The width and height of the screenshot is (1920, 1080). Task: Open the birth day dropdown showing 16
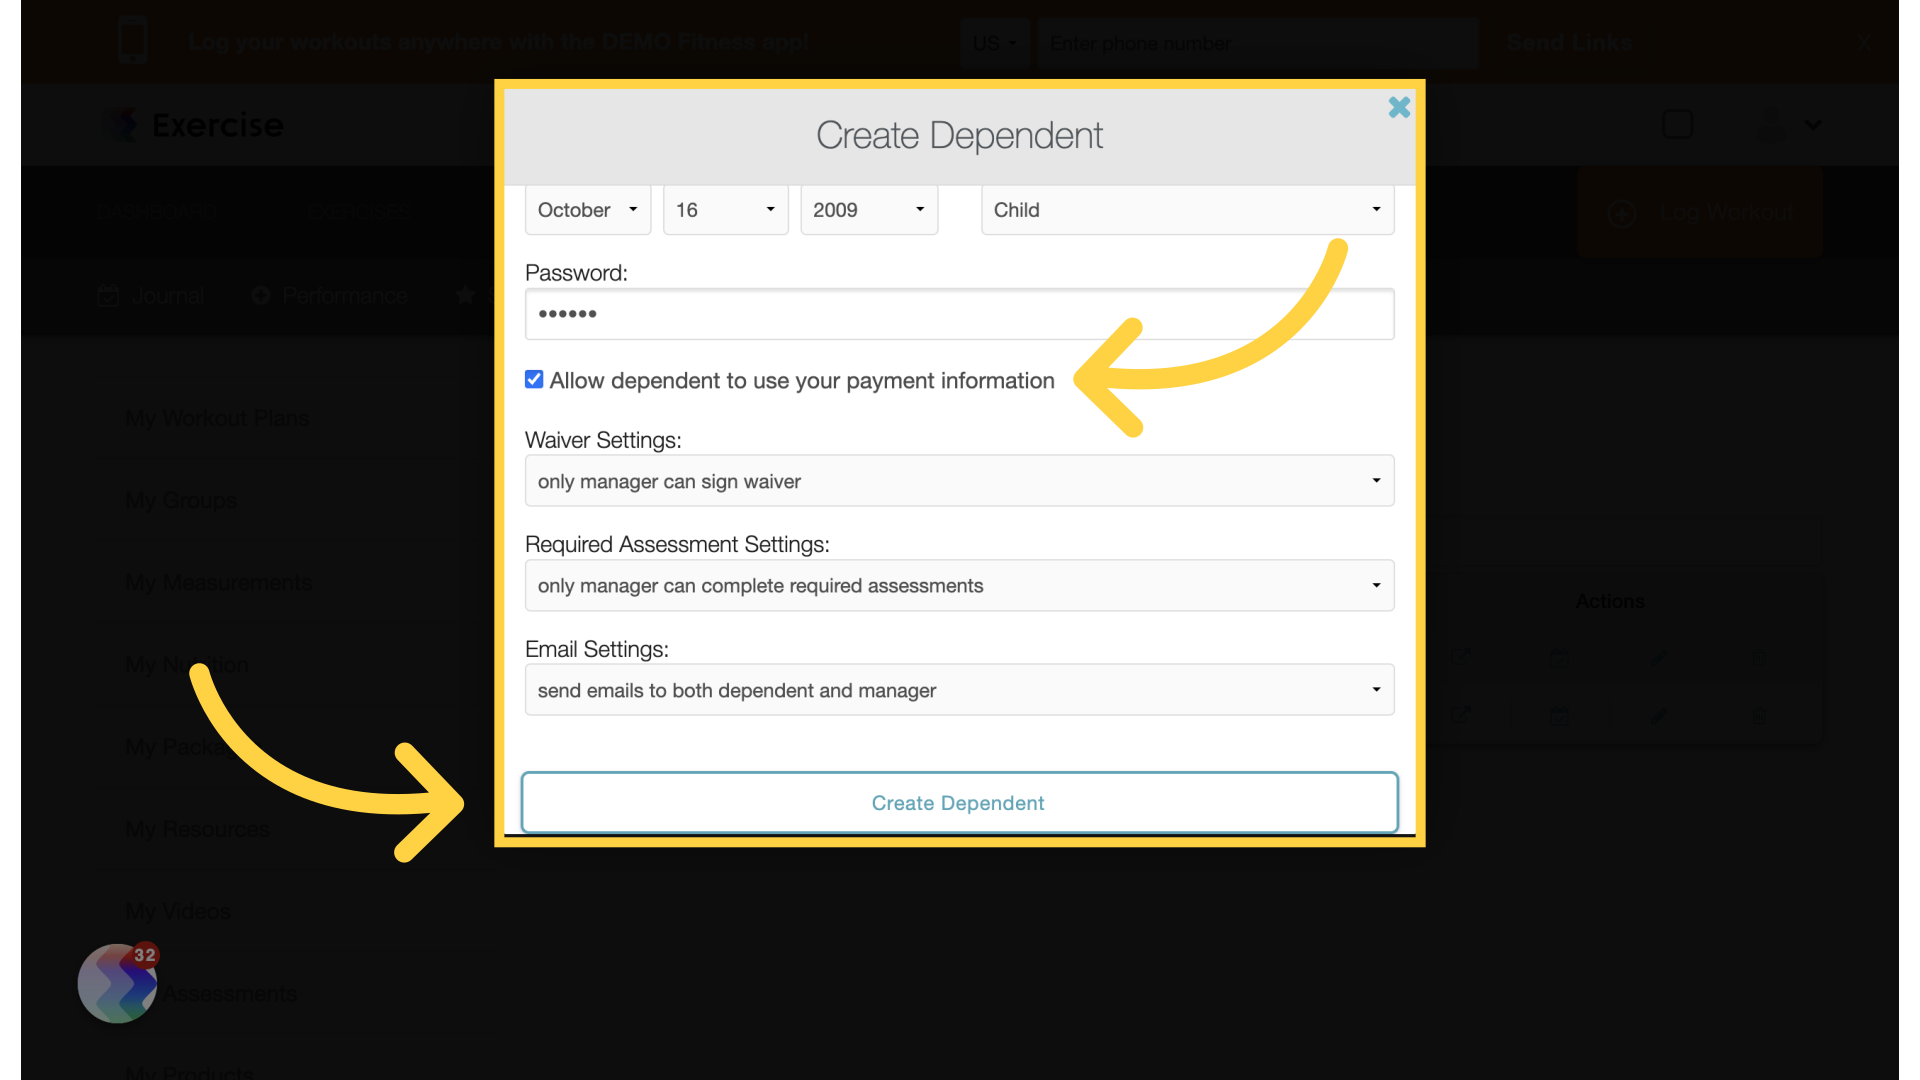tap(726, 210)
